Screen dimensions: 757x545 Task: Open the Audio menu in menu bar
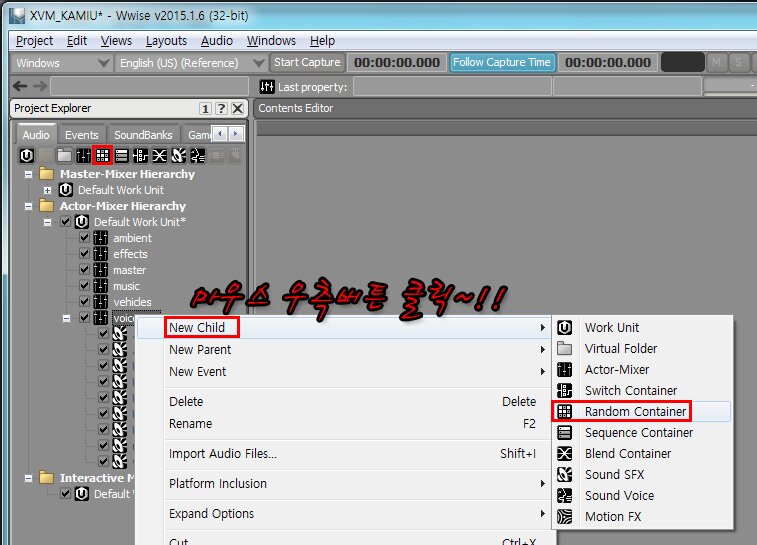pos(217,41)
